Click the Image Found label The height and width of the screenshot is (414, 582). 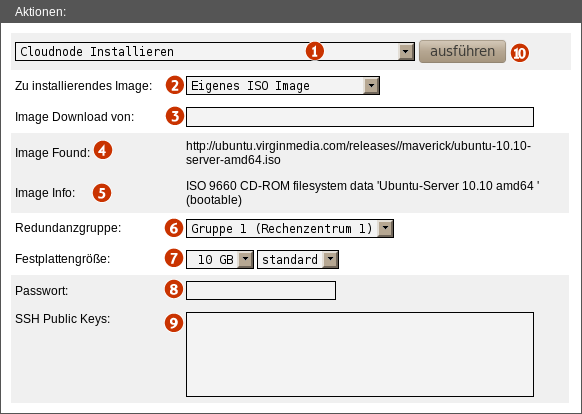click(52, 153)
